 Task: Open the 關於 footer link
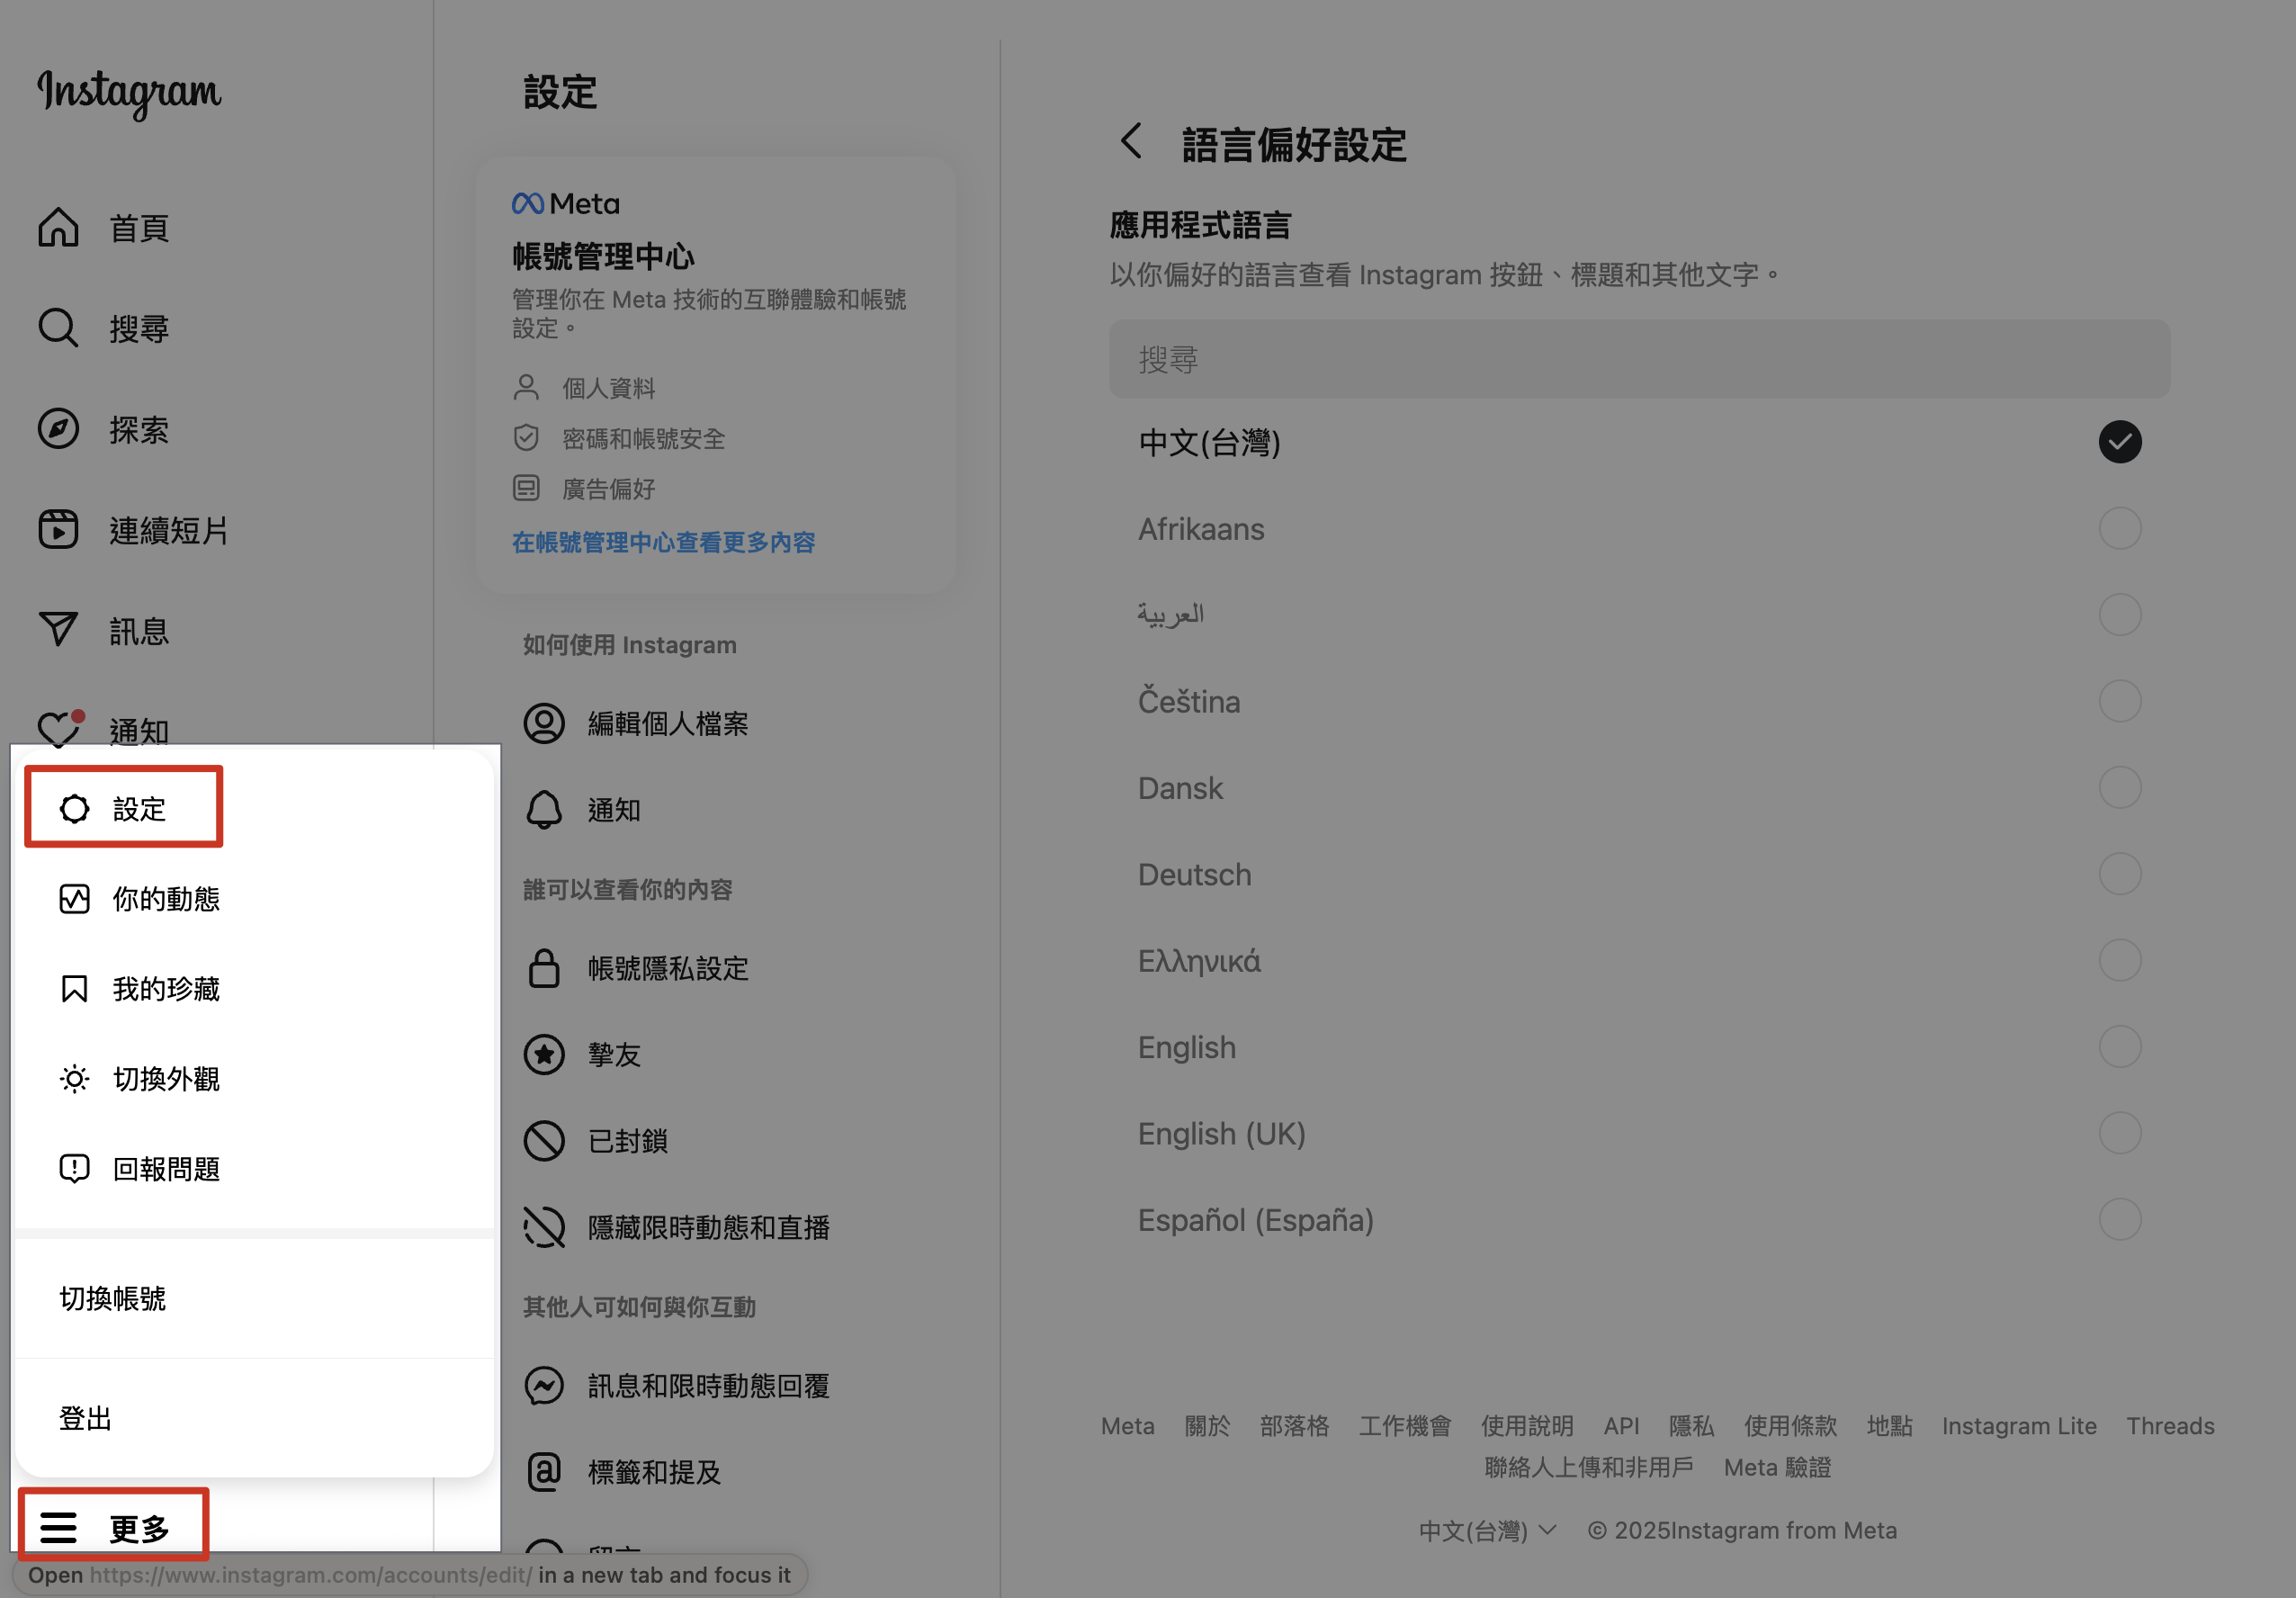[x=1207, y=1426]
